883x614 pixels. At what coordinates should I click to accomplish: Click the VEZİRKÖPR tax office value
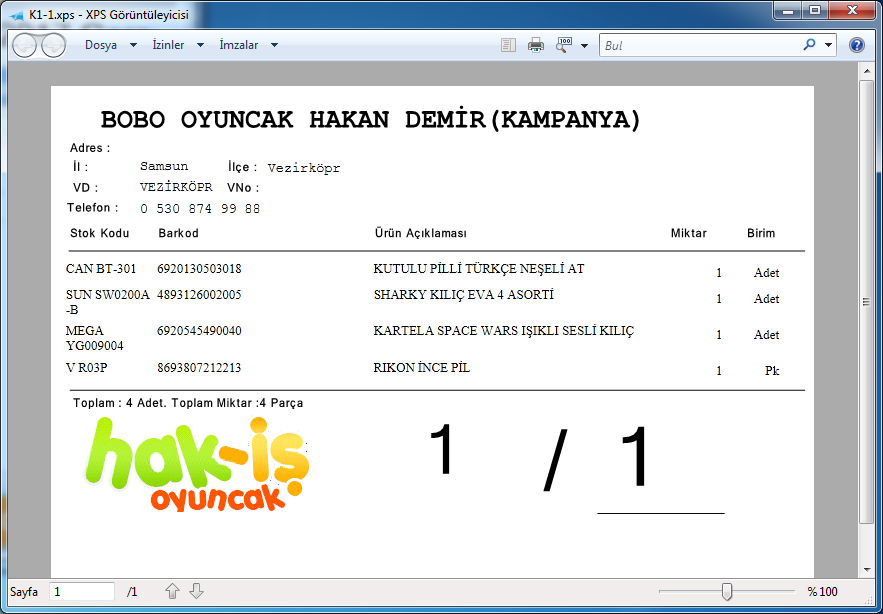(x=176, y=187)
